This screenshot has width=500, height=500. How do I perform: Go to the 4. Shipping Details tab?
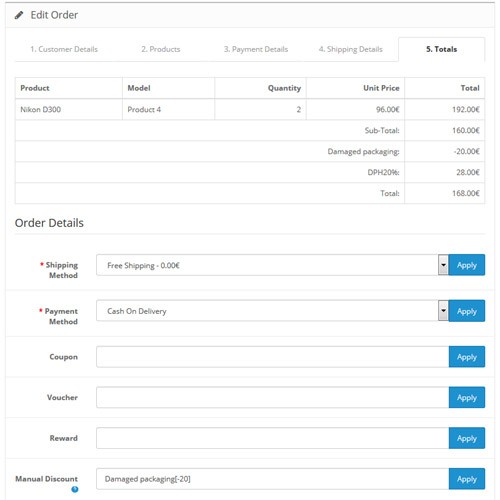[351, 49]
